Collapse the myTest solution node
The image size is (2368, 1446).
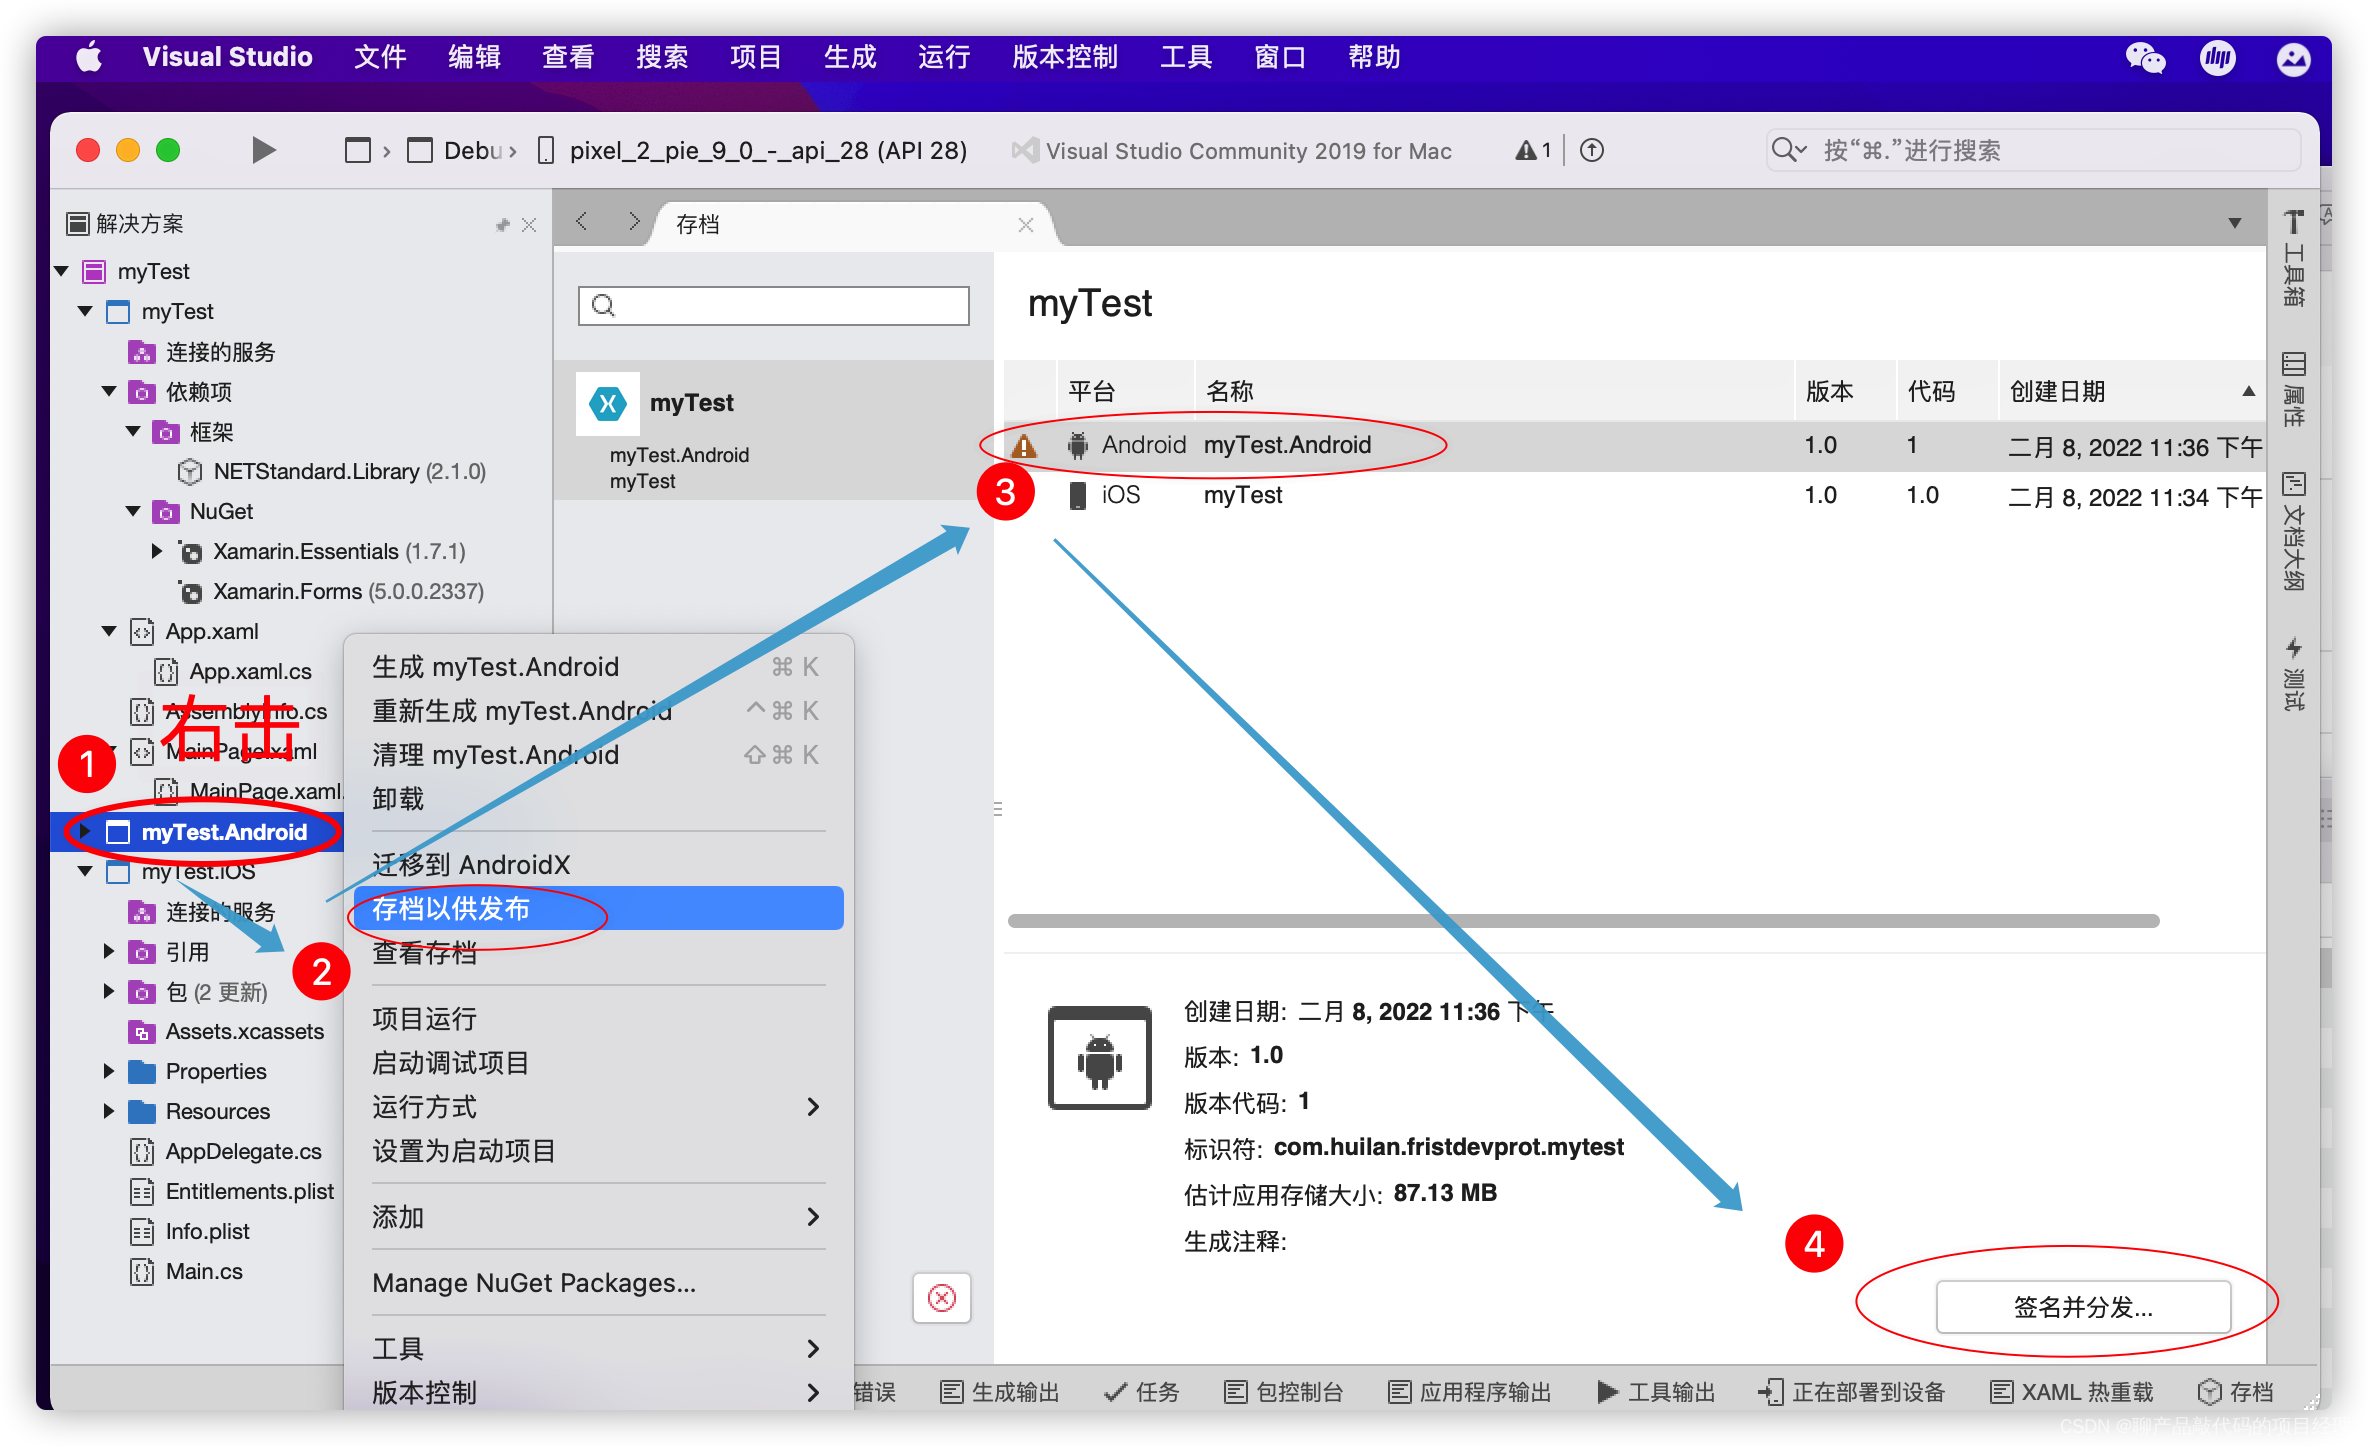(x=62, y=271)
